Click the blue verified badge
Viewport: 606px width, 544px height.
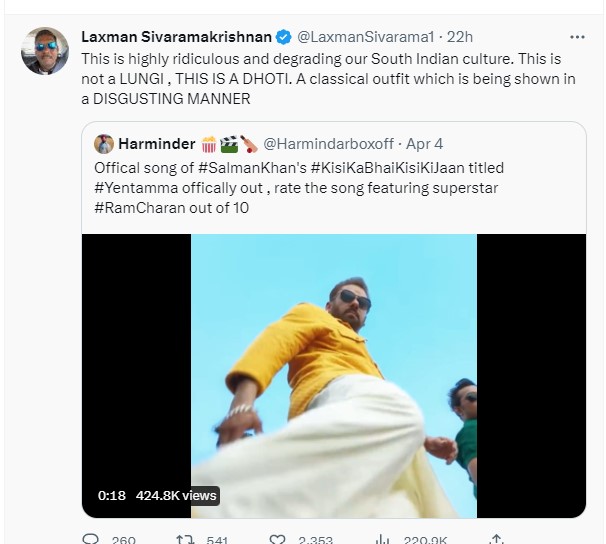coord(284,37)
